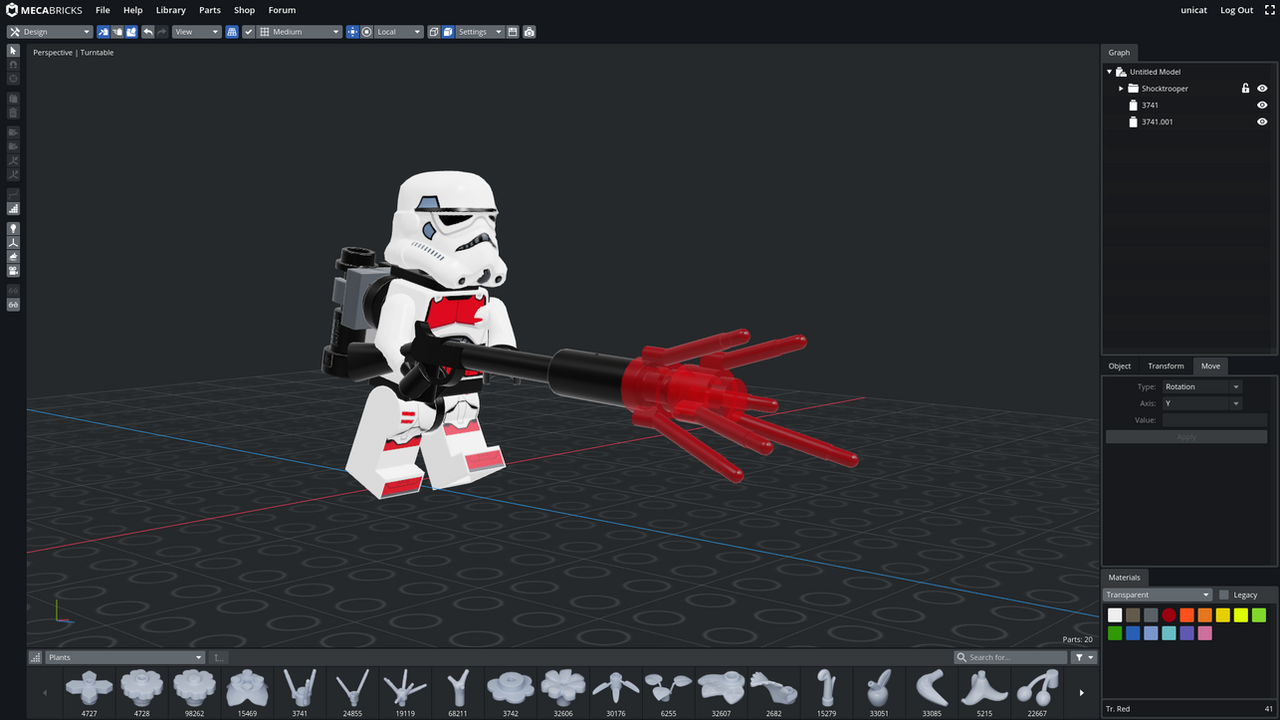This screenshot has height=720, width=1280.
Task: Click the Mecabricks logo
Action: (44, 10)
